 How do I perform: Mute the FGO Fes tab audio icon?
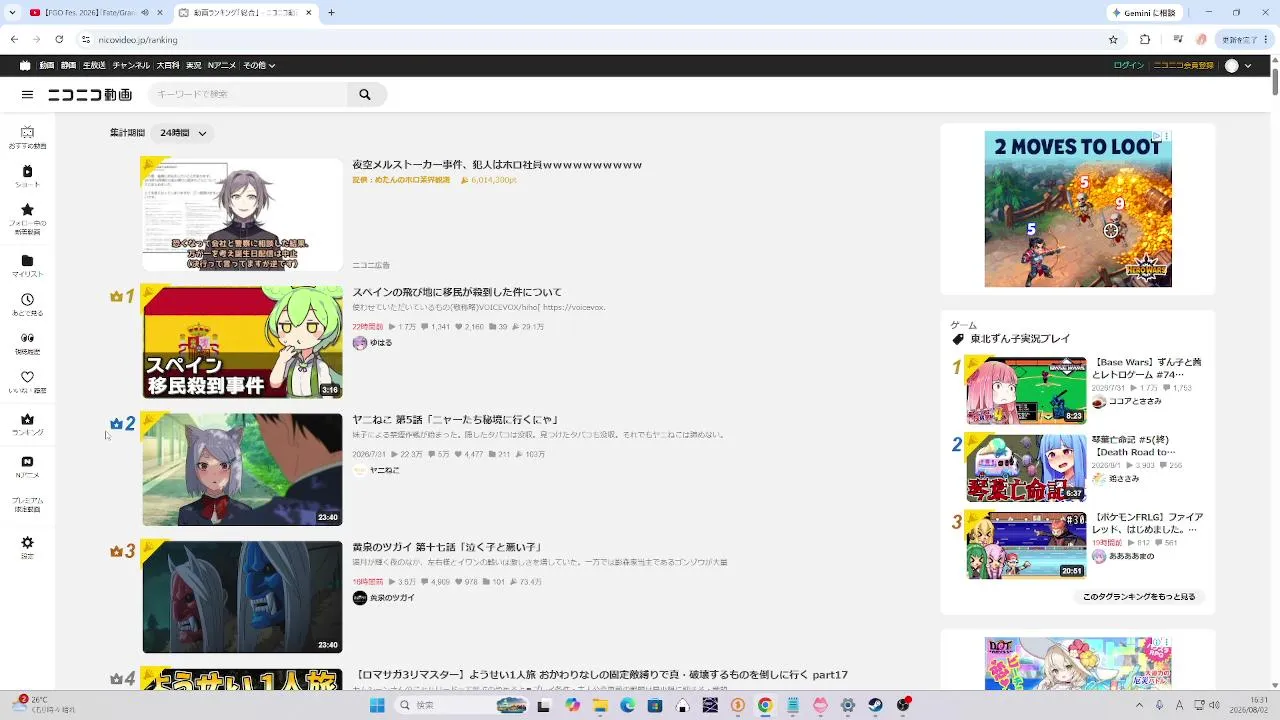pyautogui.click(x=144, y=13)
